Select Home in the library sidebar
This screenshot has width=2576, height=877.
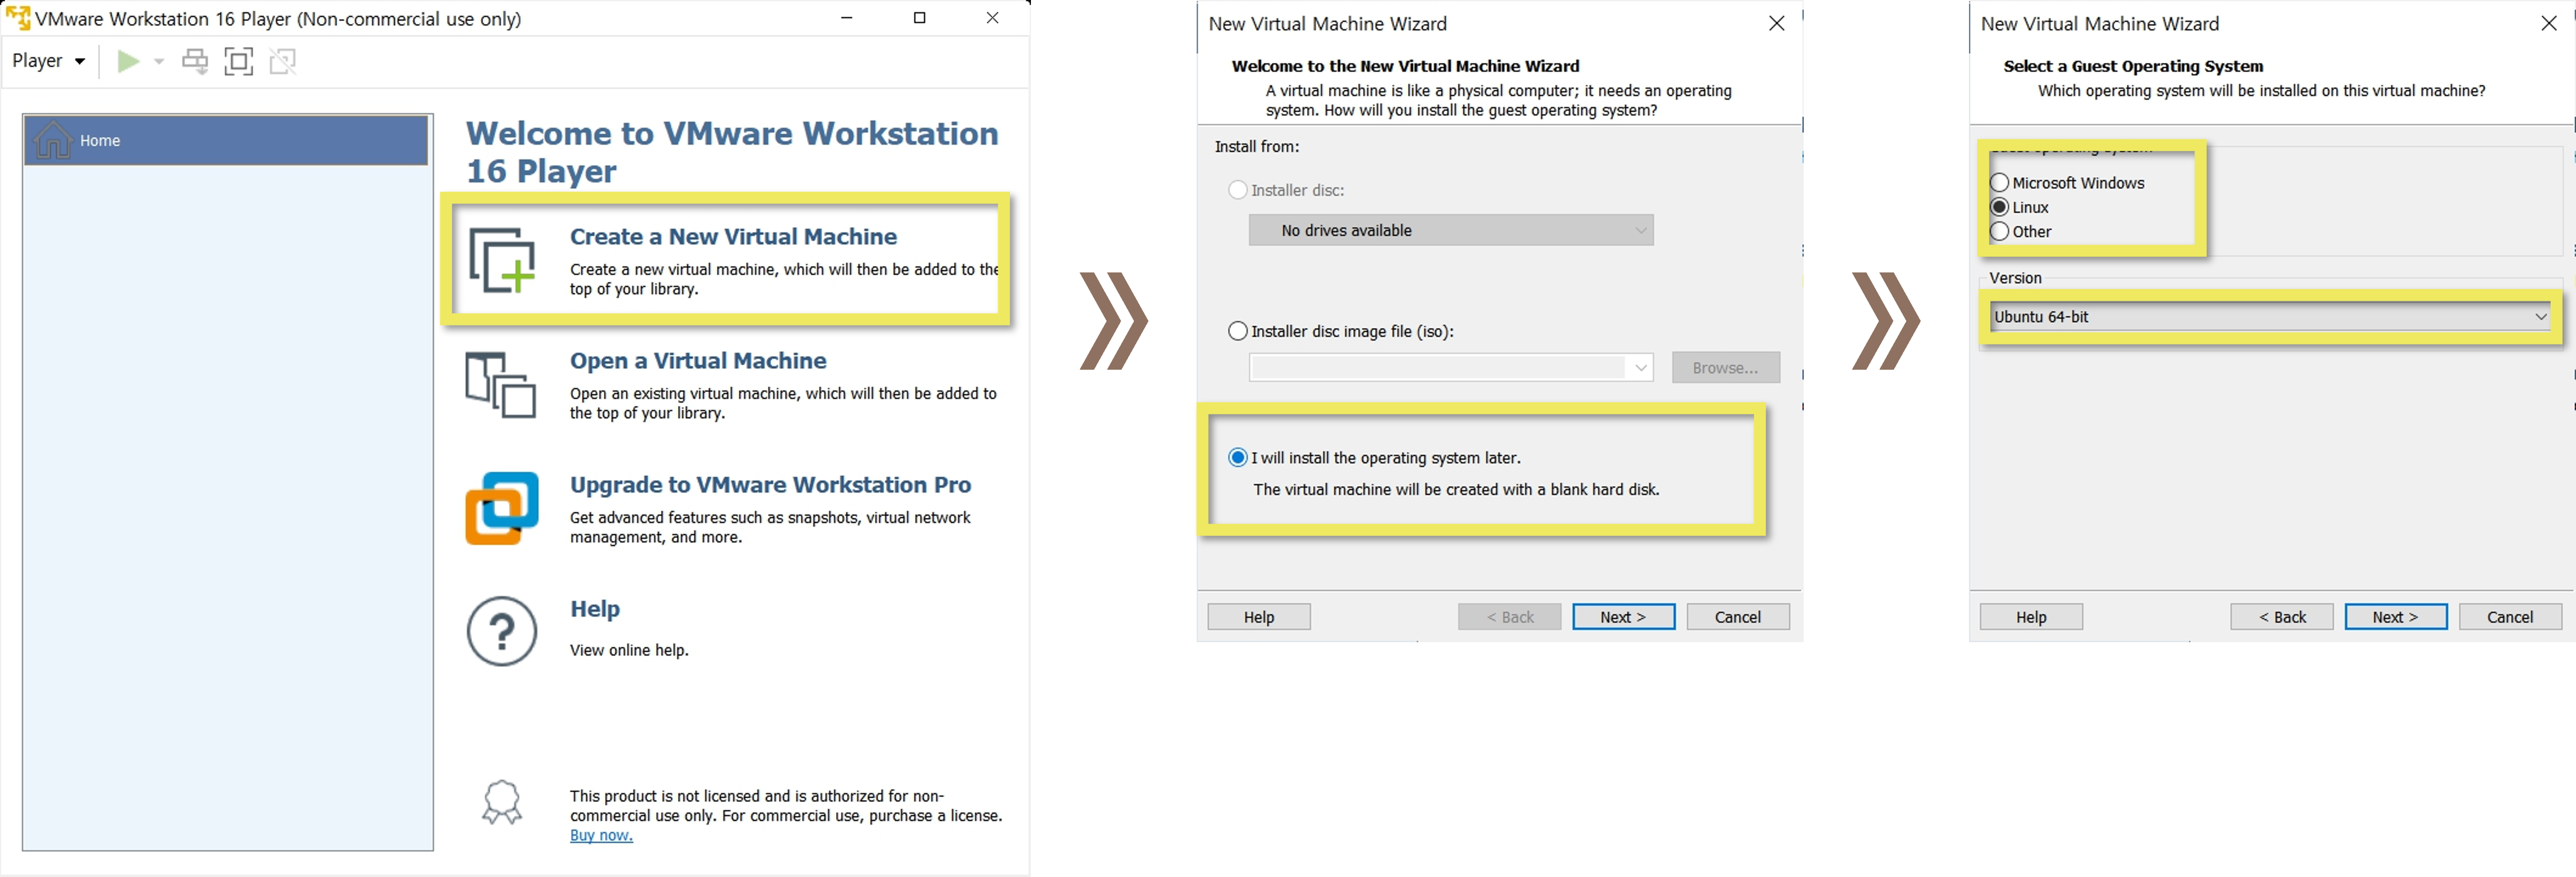coord(226,140)
